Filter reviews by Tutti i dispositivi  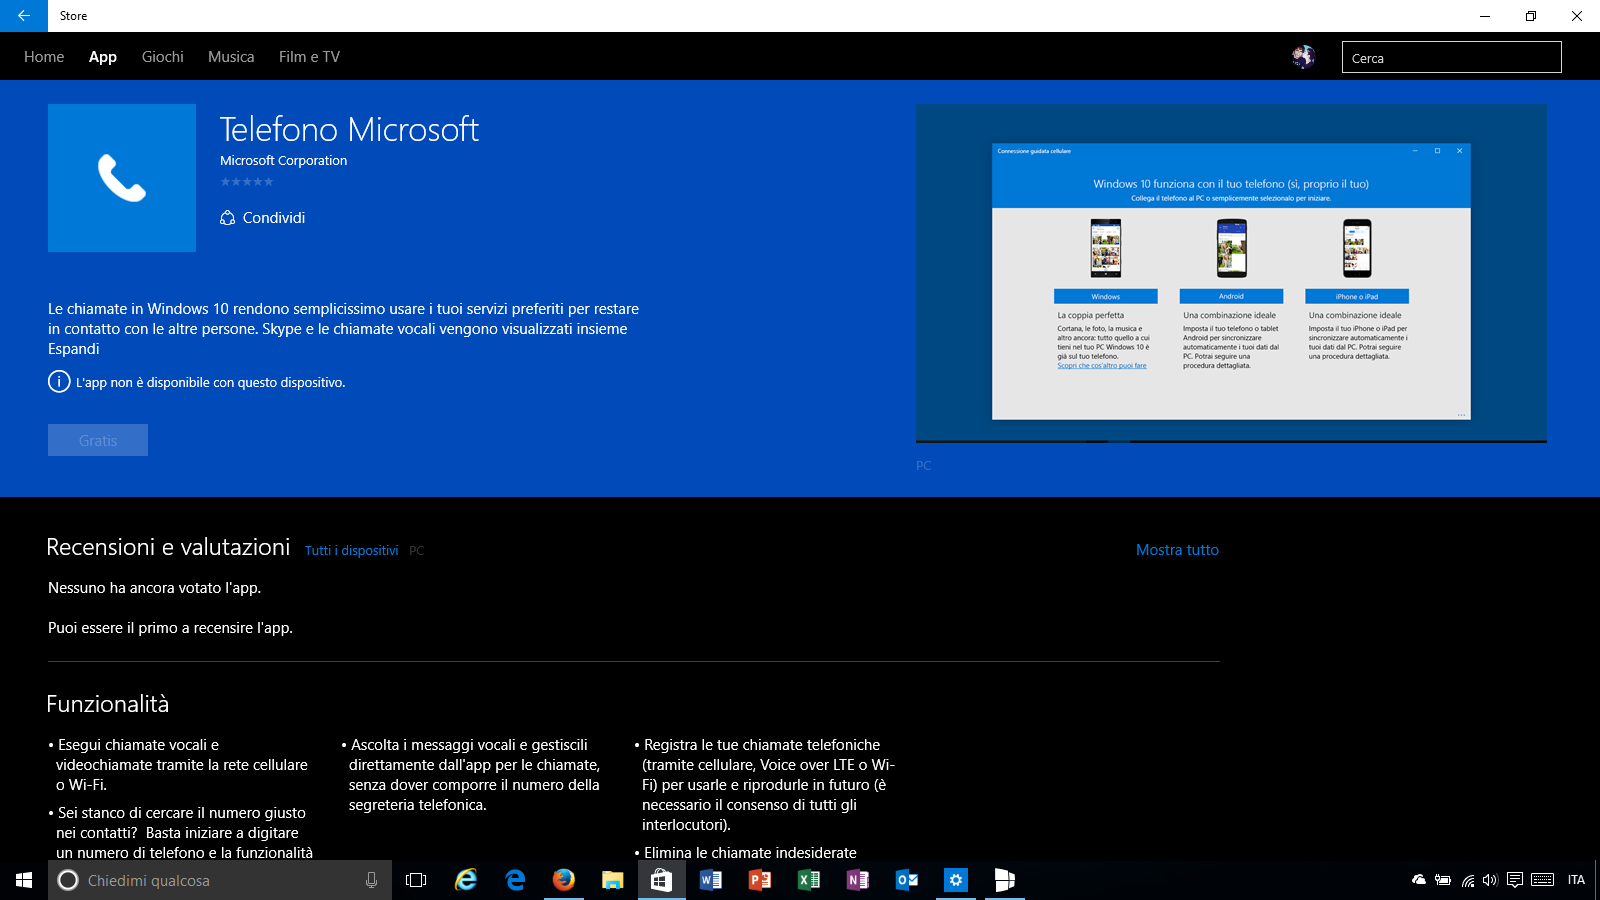pyautogui.click(x=352, y=551)
